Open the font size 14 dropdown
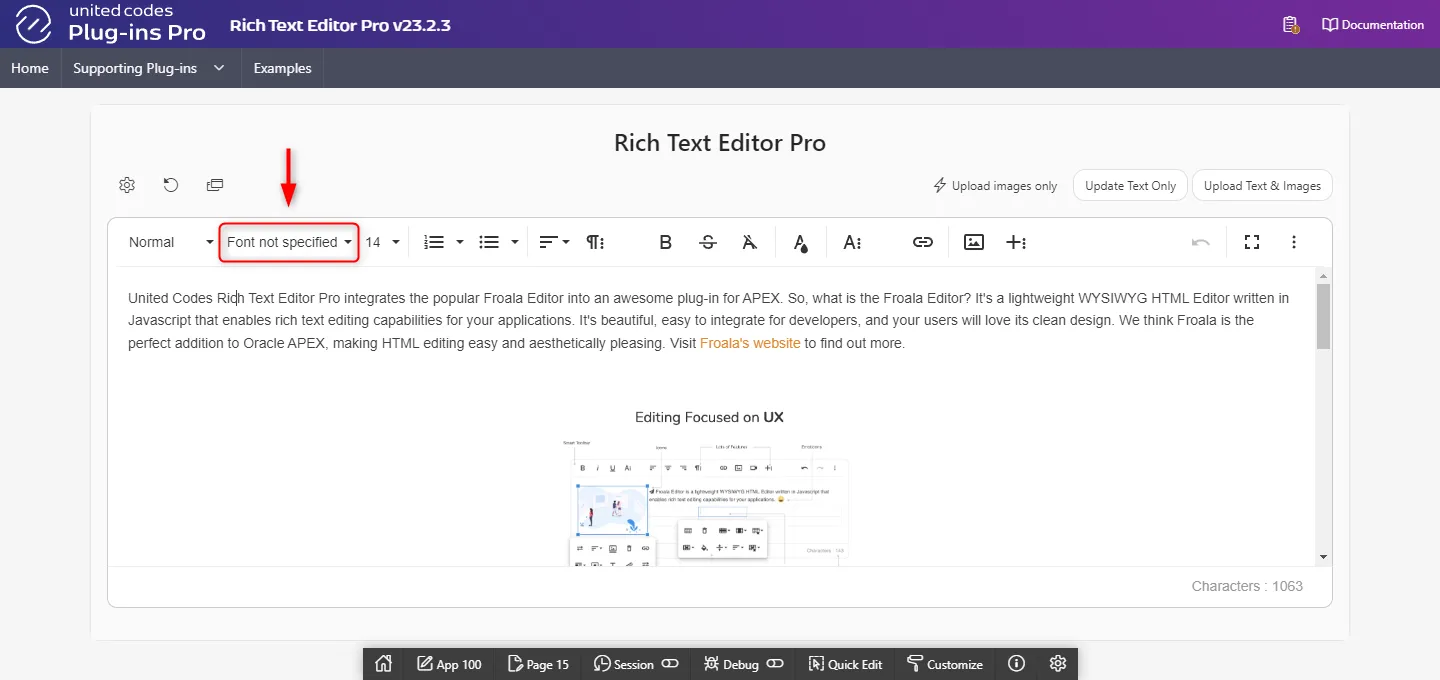The width and height of the screenshot is (1440, 680). coord(382,242)
